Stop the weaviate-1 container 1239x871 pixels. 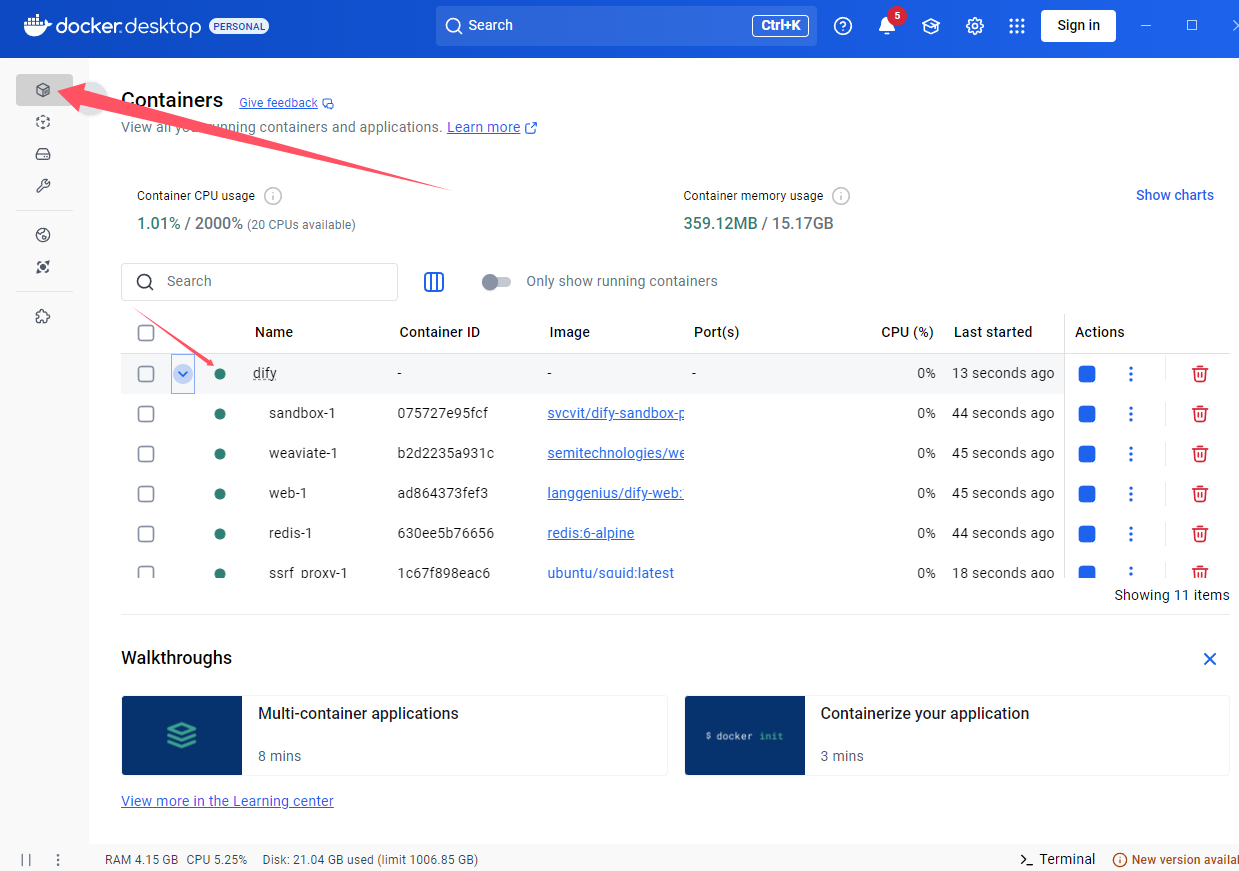coord(1087,454)
